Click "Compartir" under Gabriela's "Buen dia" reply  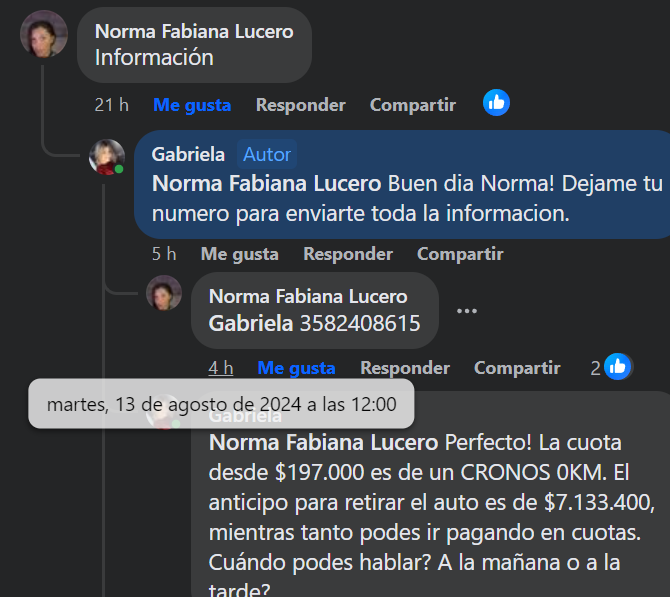pos(460,254)
